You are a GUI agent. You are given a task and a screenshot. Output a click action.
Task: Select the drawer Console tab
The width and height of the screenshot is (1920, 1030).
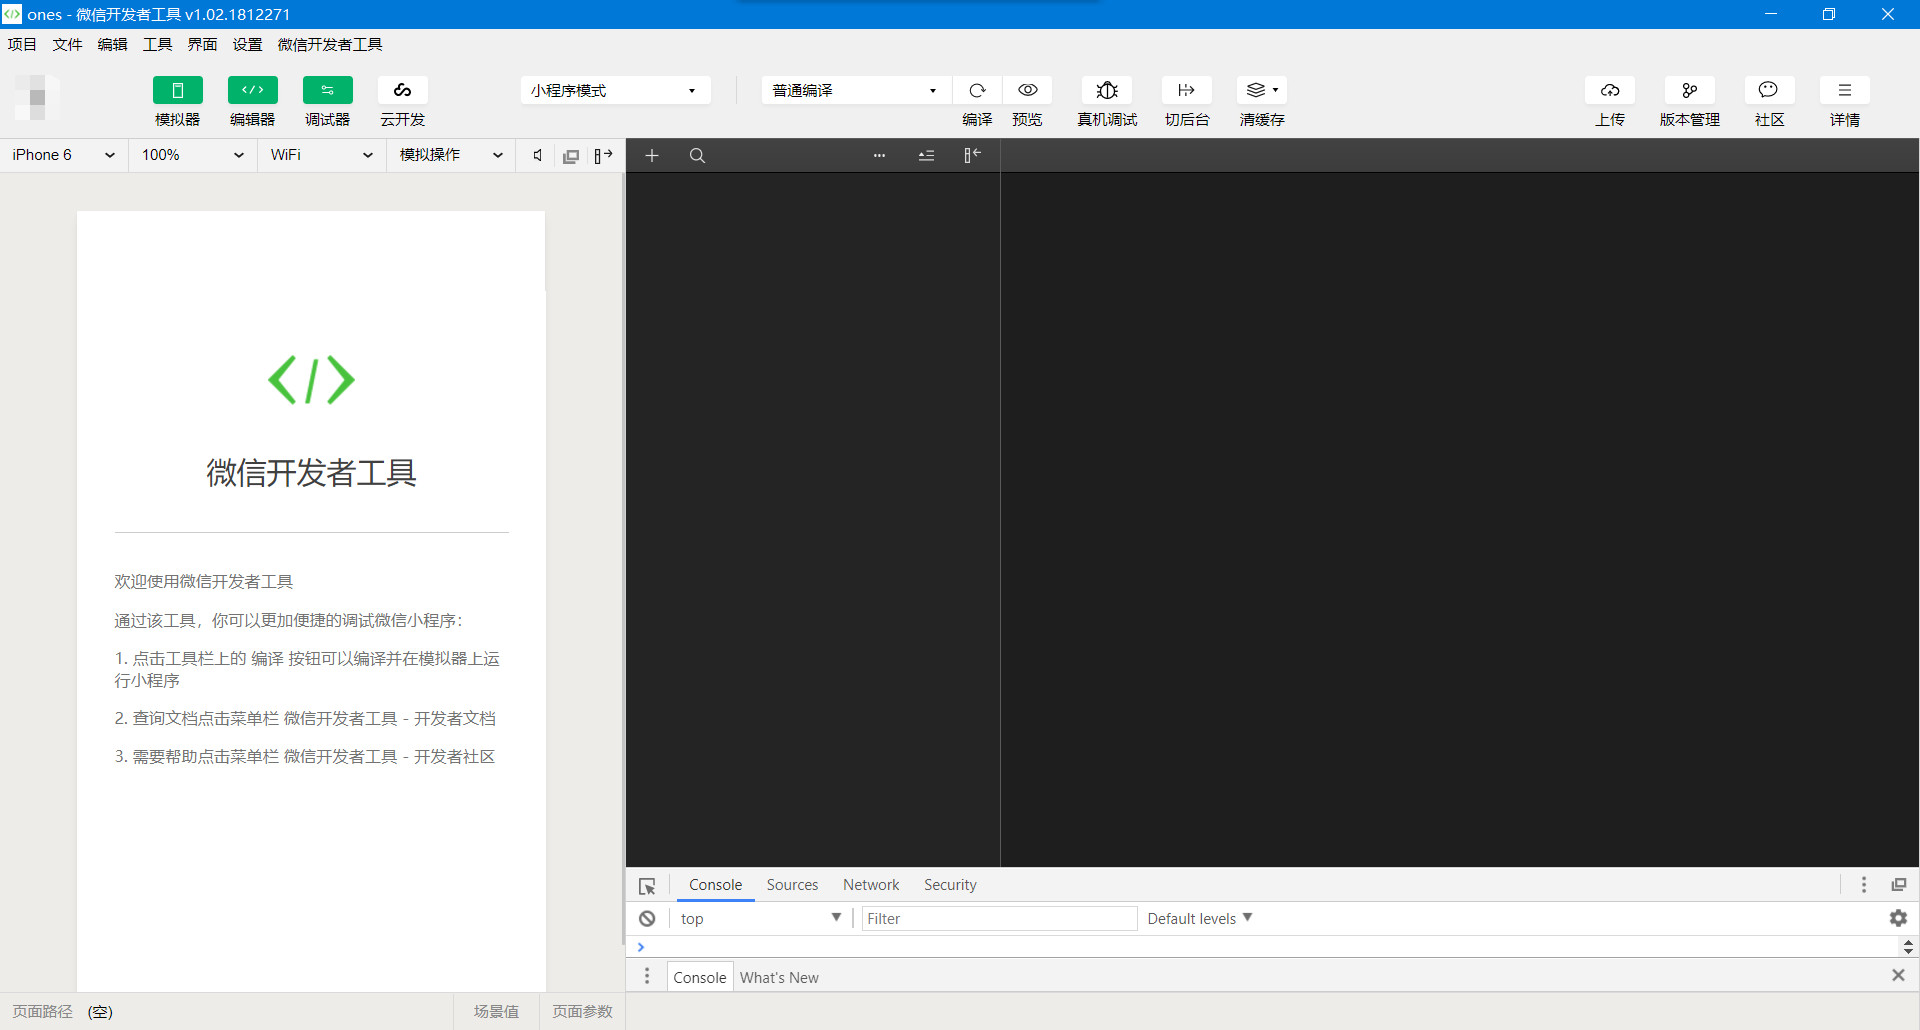(x=699, y=977)
